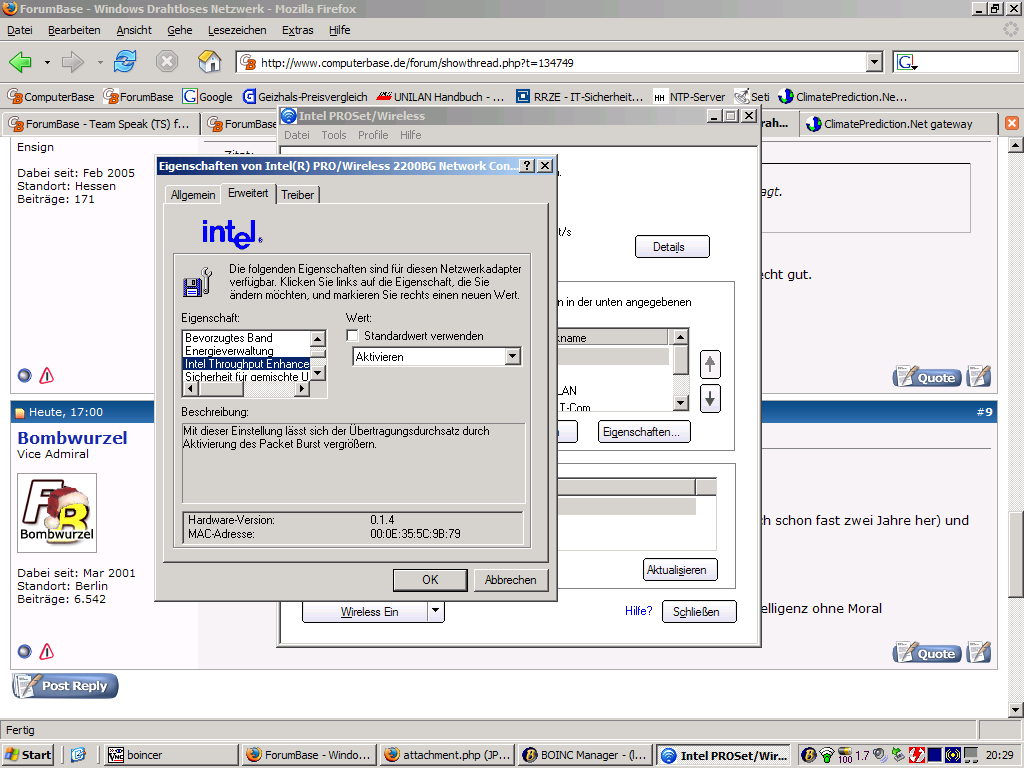
Task: Open the URL history dropdown arrow
Action: pos(874,63)
